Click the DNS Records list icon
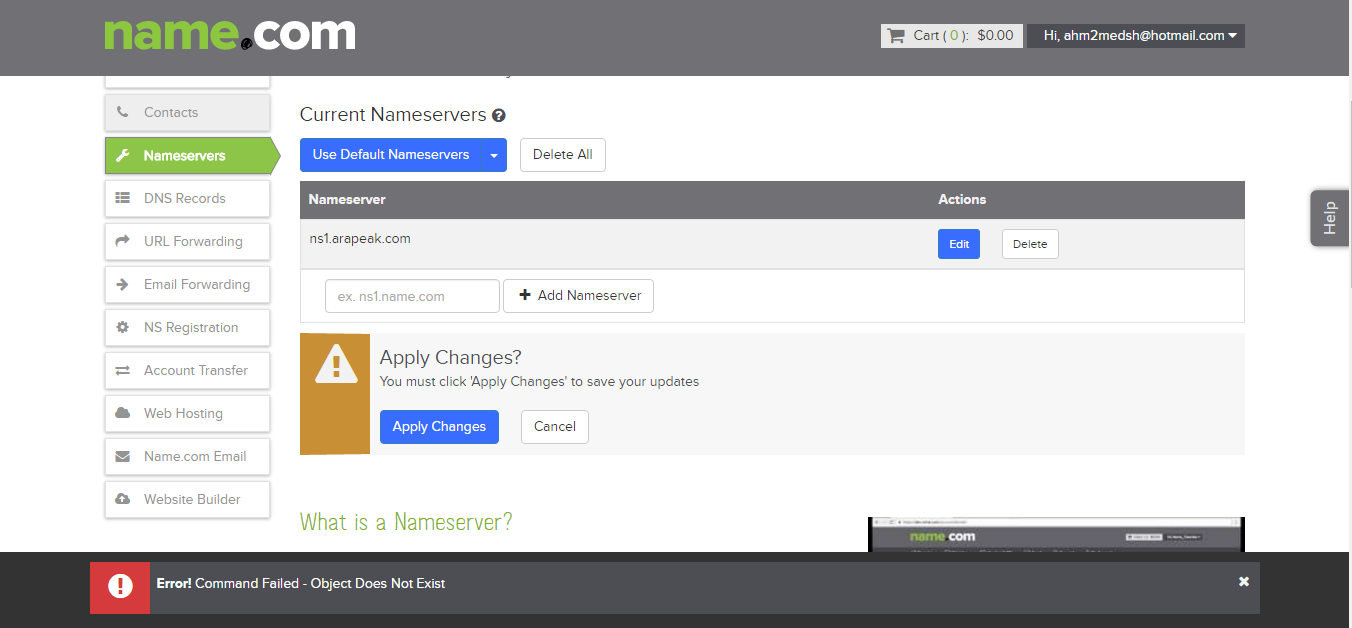Viewport: 1352px width, 628px height. 123,198
